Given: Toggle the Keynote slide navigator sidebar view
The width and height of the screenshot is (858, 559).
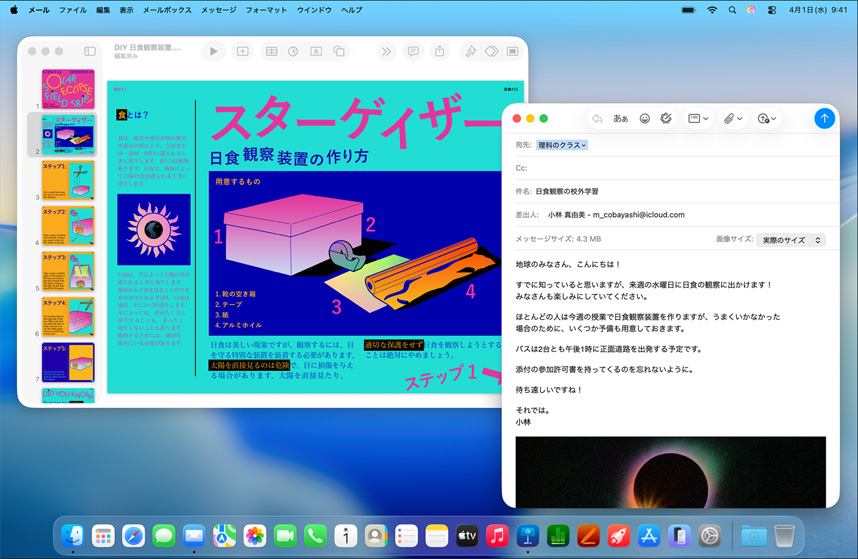Looking at the screenshot, I should coord(90,51).
